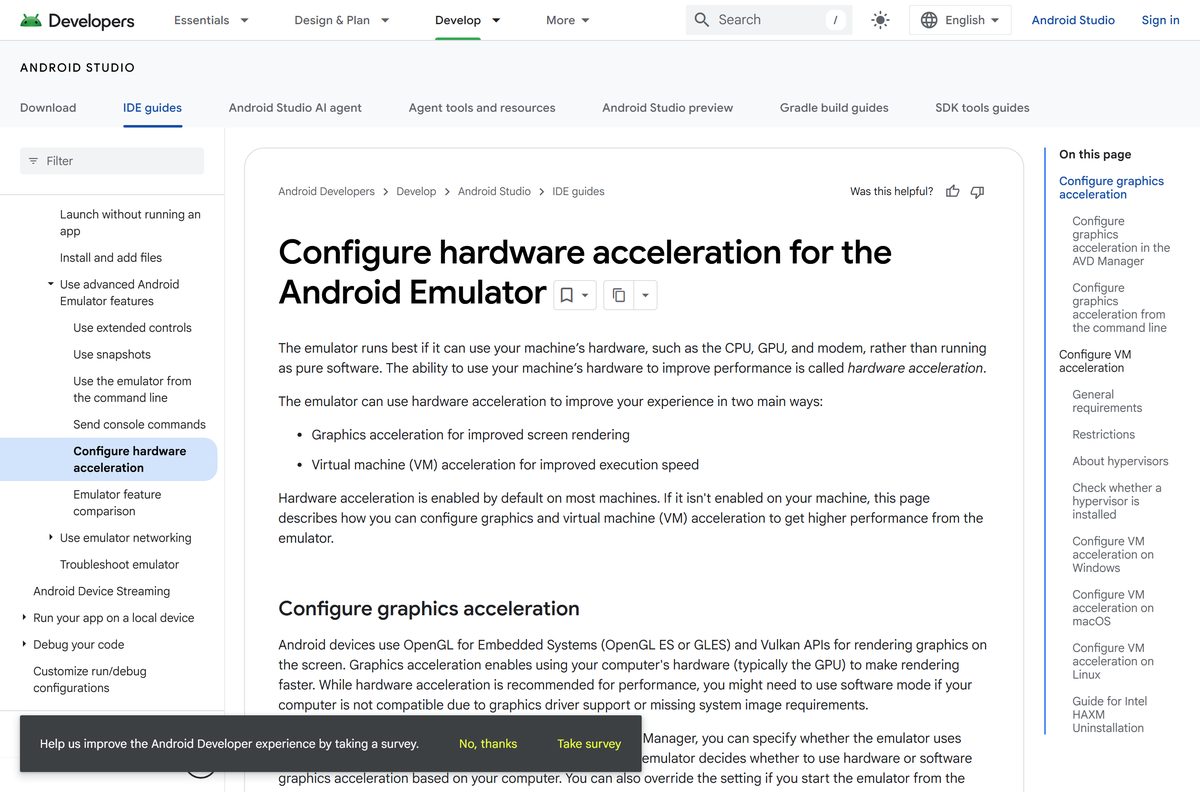Click the Android Studio header link
This screenshot has height=792, width=1200.
coord(1073,20)
